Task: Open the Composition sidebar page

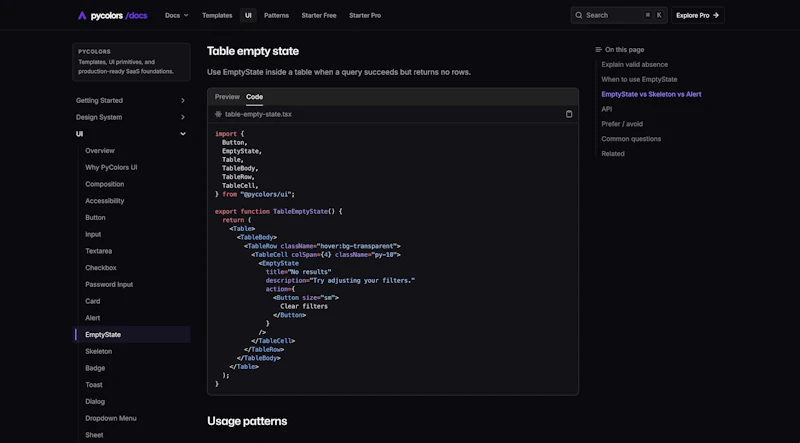Action: [x=105, y=184]
